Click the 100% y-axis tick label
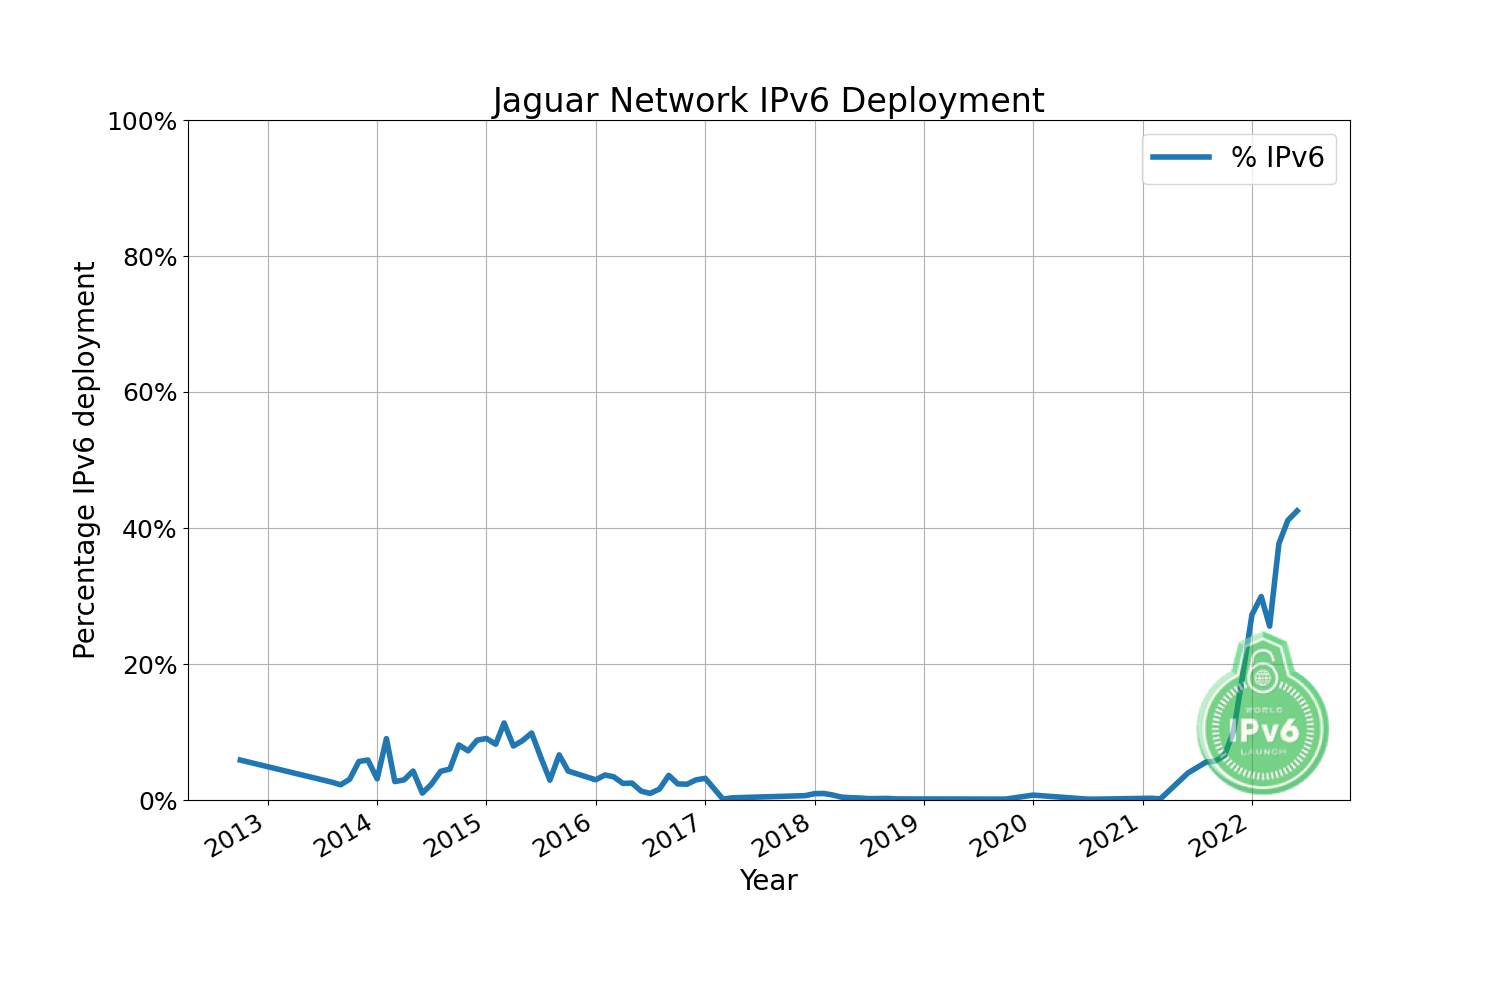 click(x=141, y=122)
